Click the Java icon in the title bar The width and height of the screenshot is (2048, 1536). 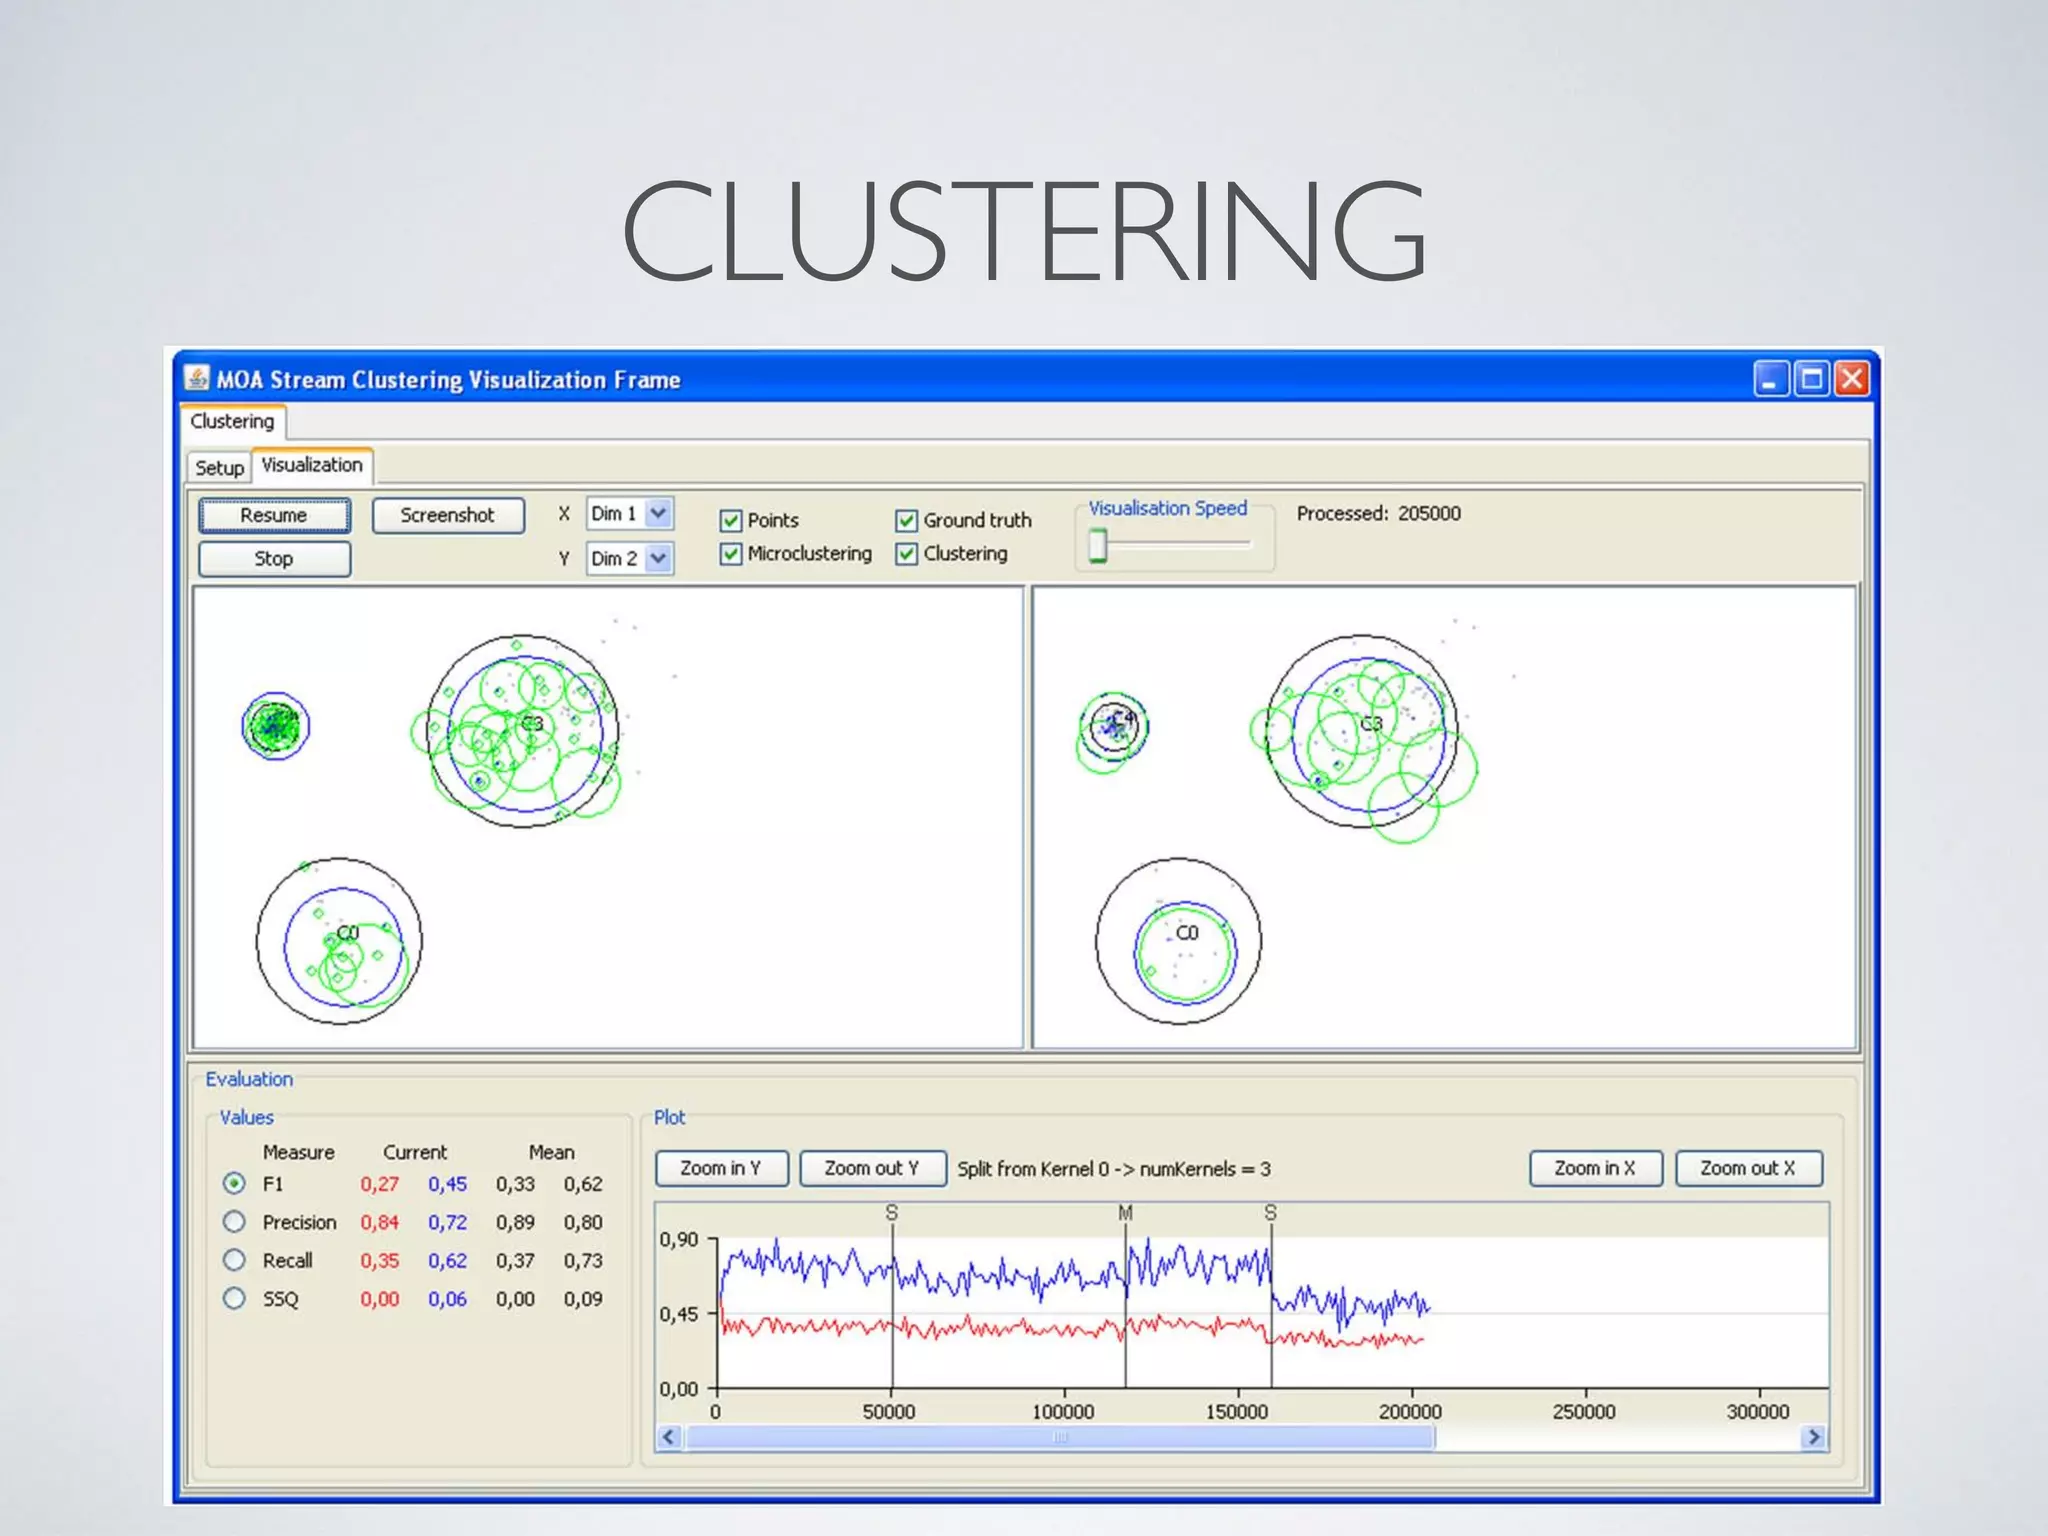(x=197, y=379)
